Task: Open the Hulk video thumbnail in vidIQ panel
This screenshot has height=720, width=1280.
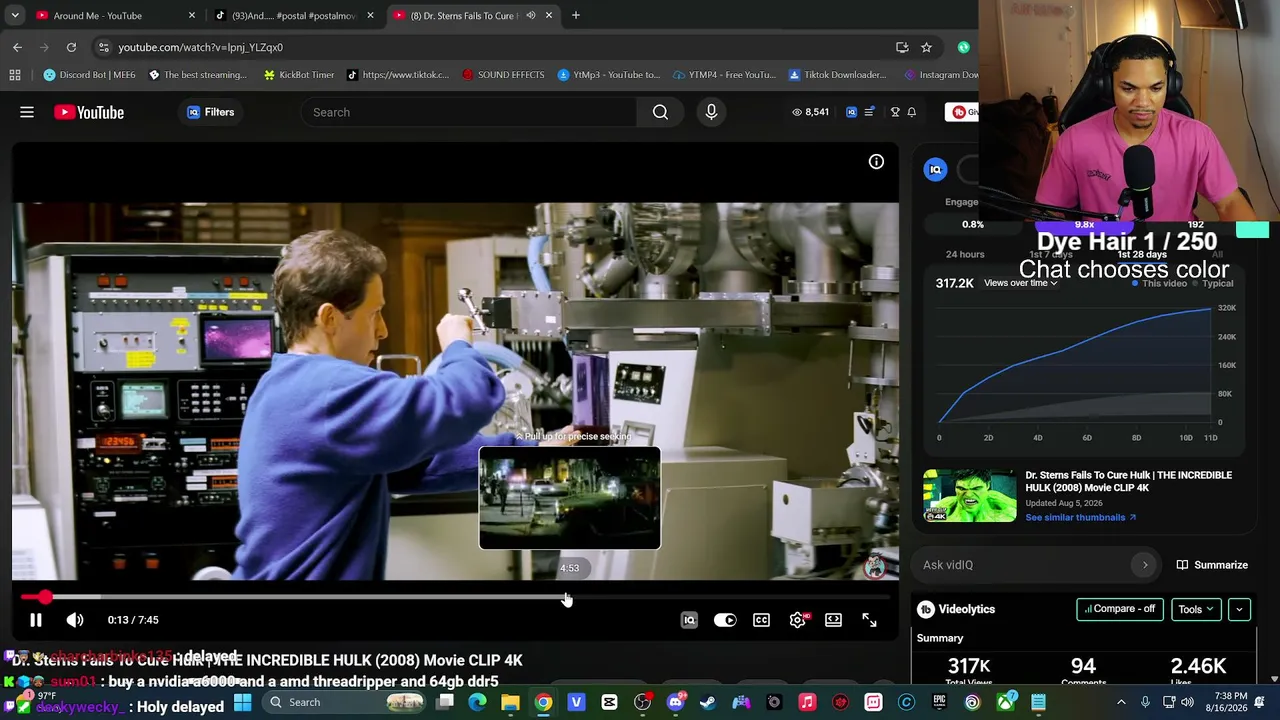Action: tap(969, 496)
